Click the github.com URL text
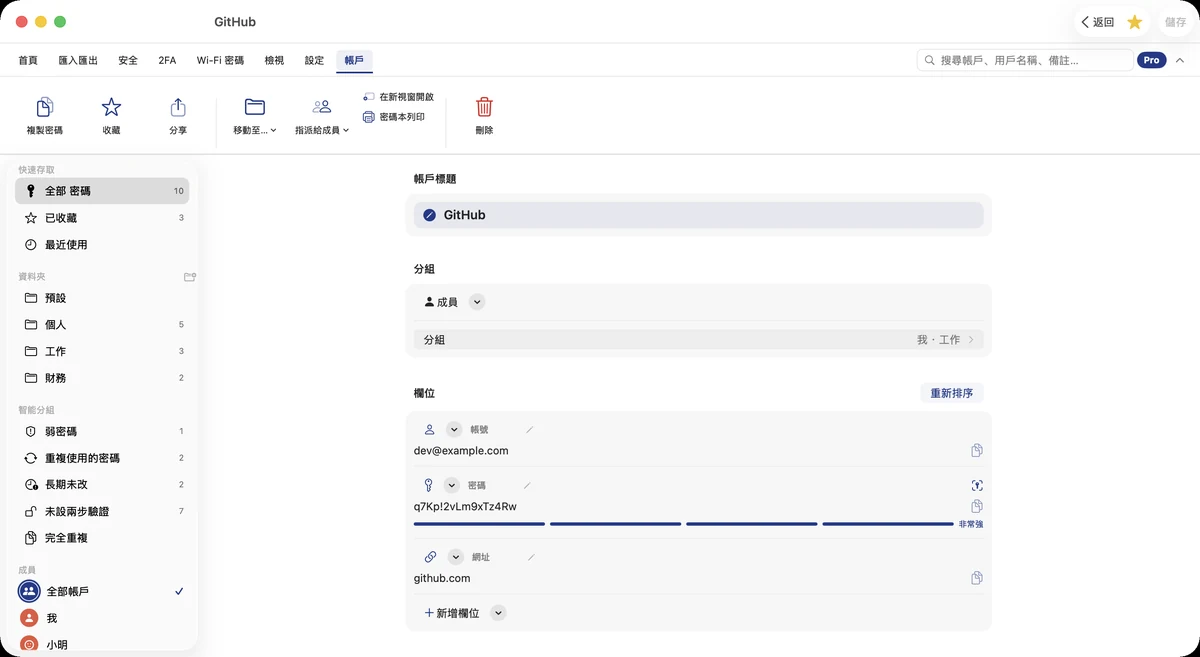The height and width of the screenshot is (657, 1200). pyautogui.click(x=442, y=578)
